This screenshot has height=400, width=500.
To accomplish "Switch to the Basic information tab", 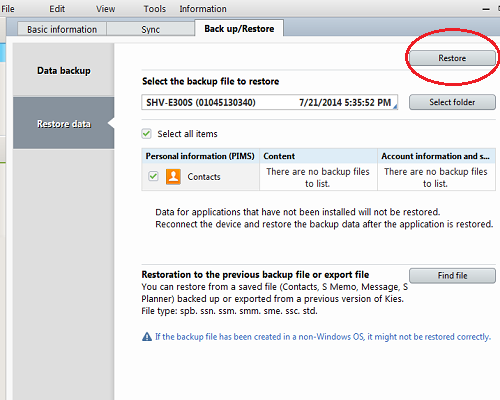I will pos(62,29).
